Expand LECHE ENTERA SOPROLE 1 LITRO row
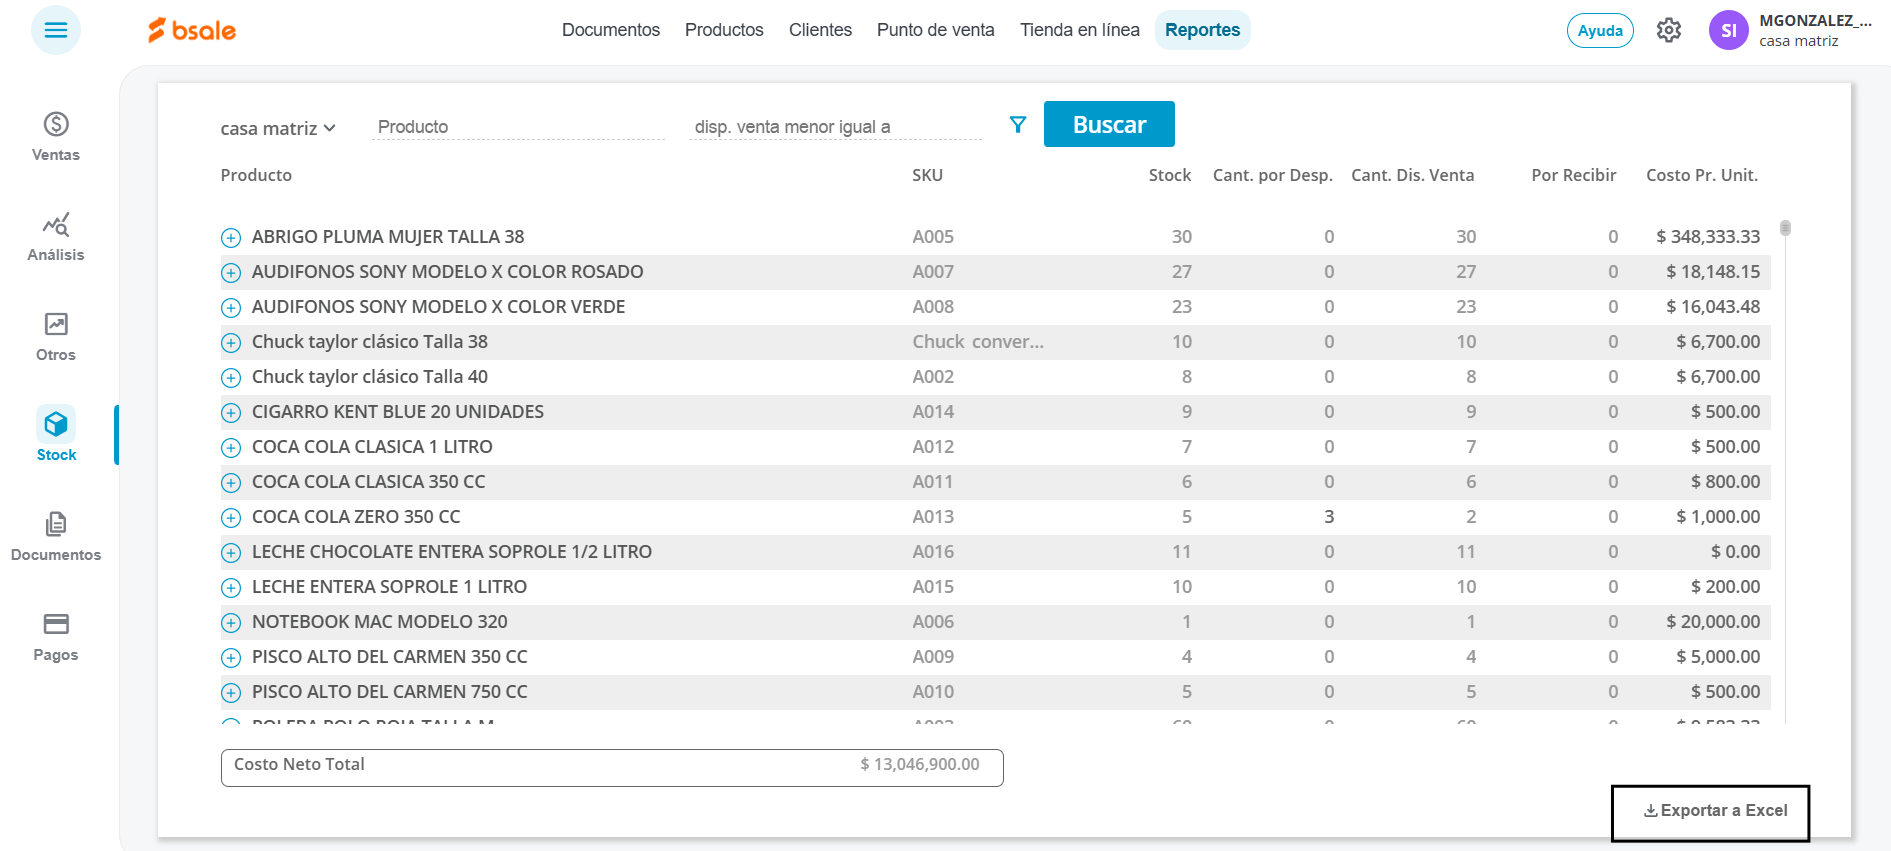Image resolution: width=1891 pixels, height=851 pixels. click(x=231, y=588)
